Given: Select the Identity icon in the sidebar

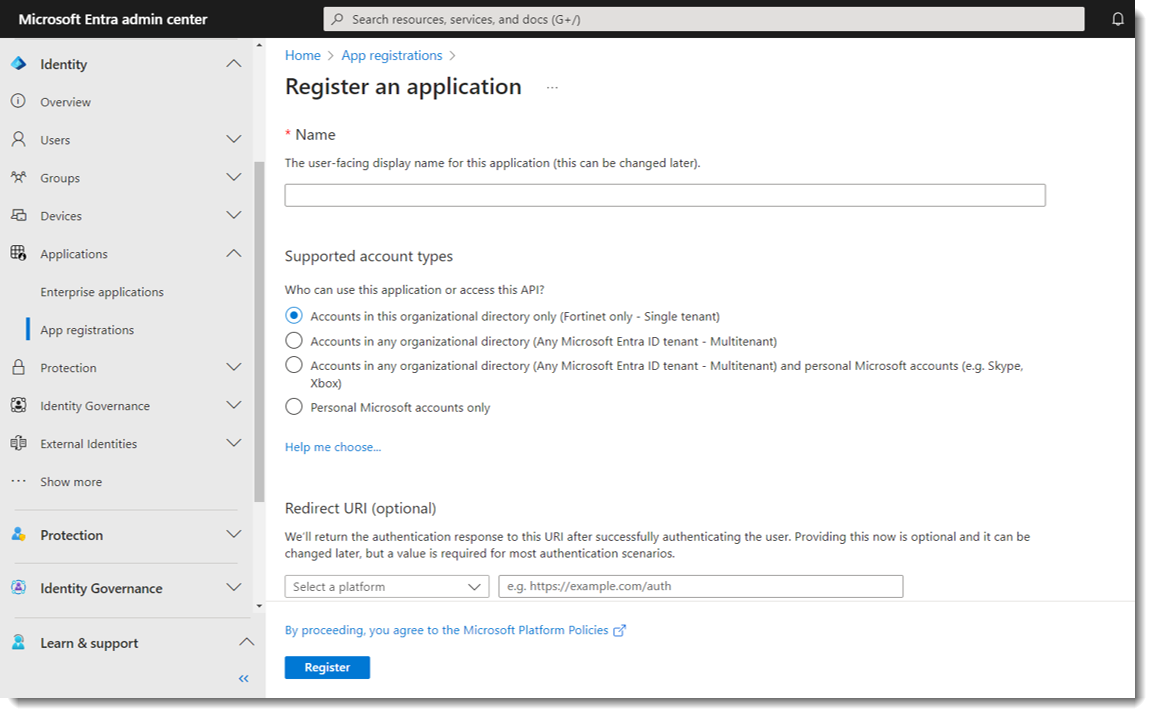Looking at the screenshot, I should [x=18, y=63].
